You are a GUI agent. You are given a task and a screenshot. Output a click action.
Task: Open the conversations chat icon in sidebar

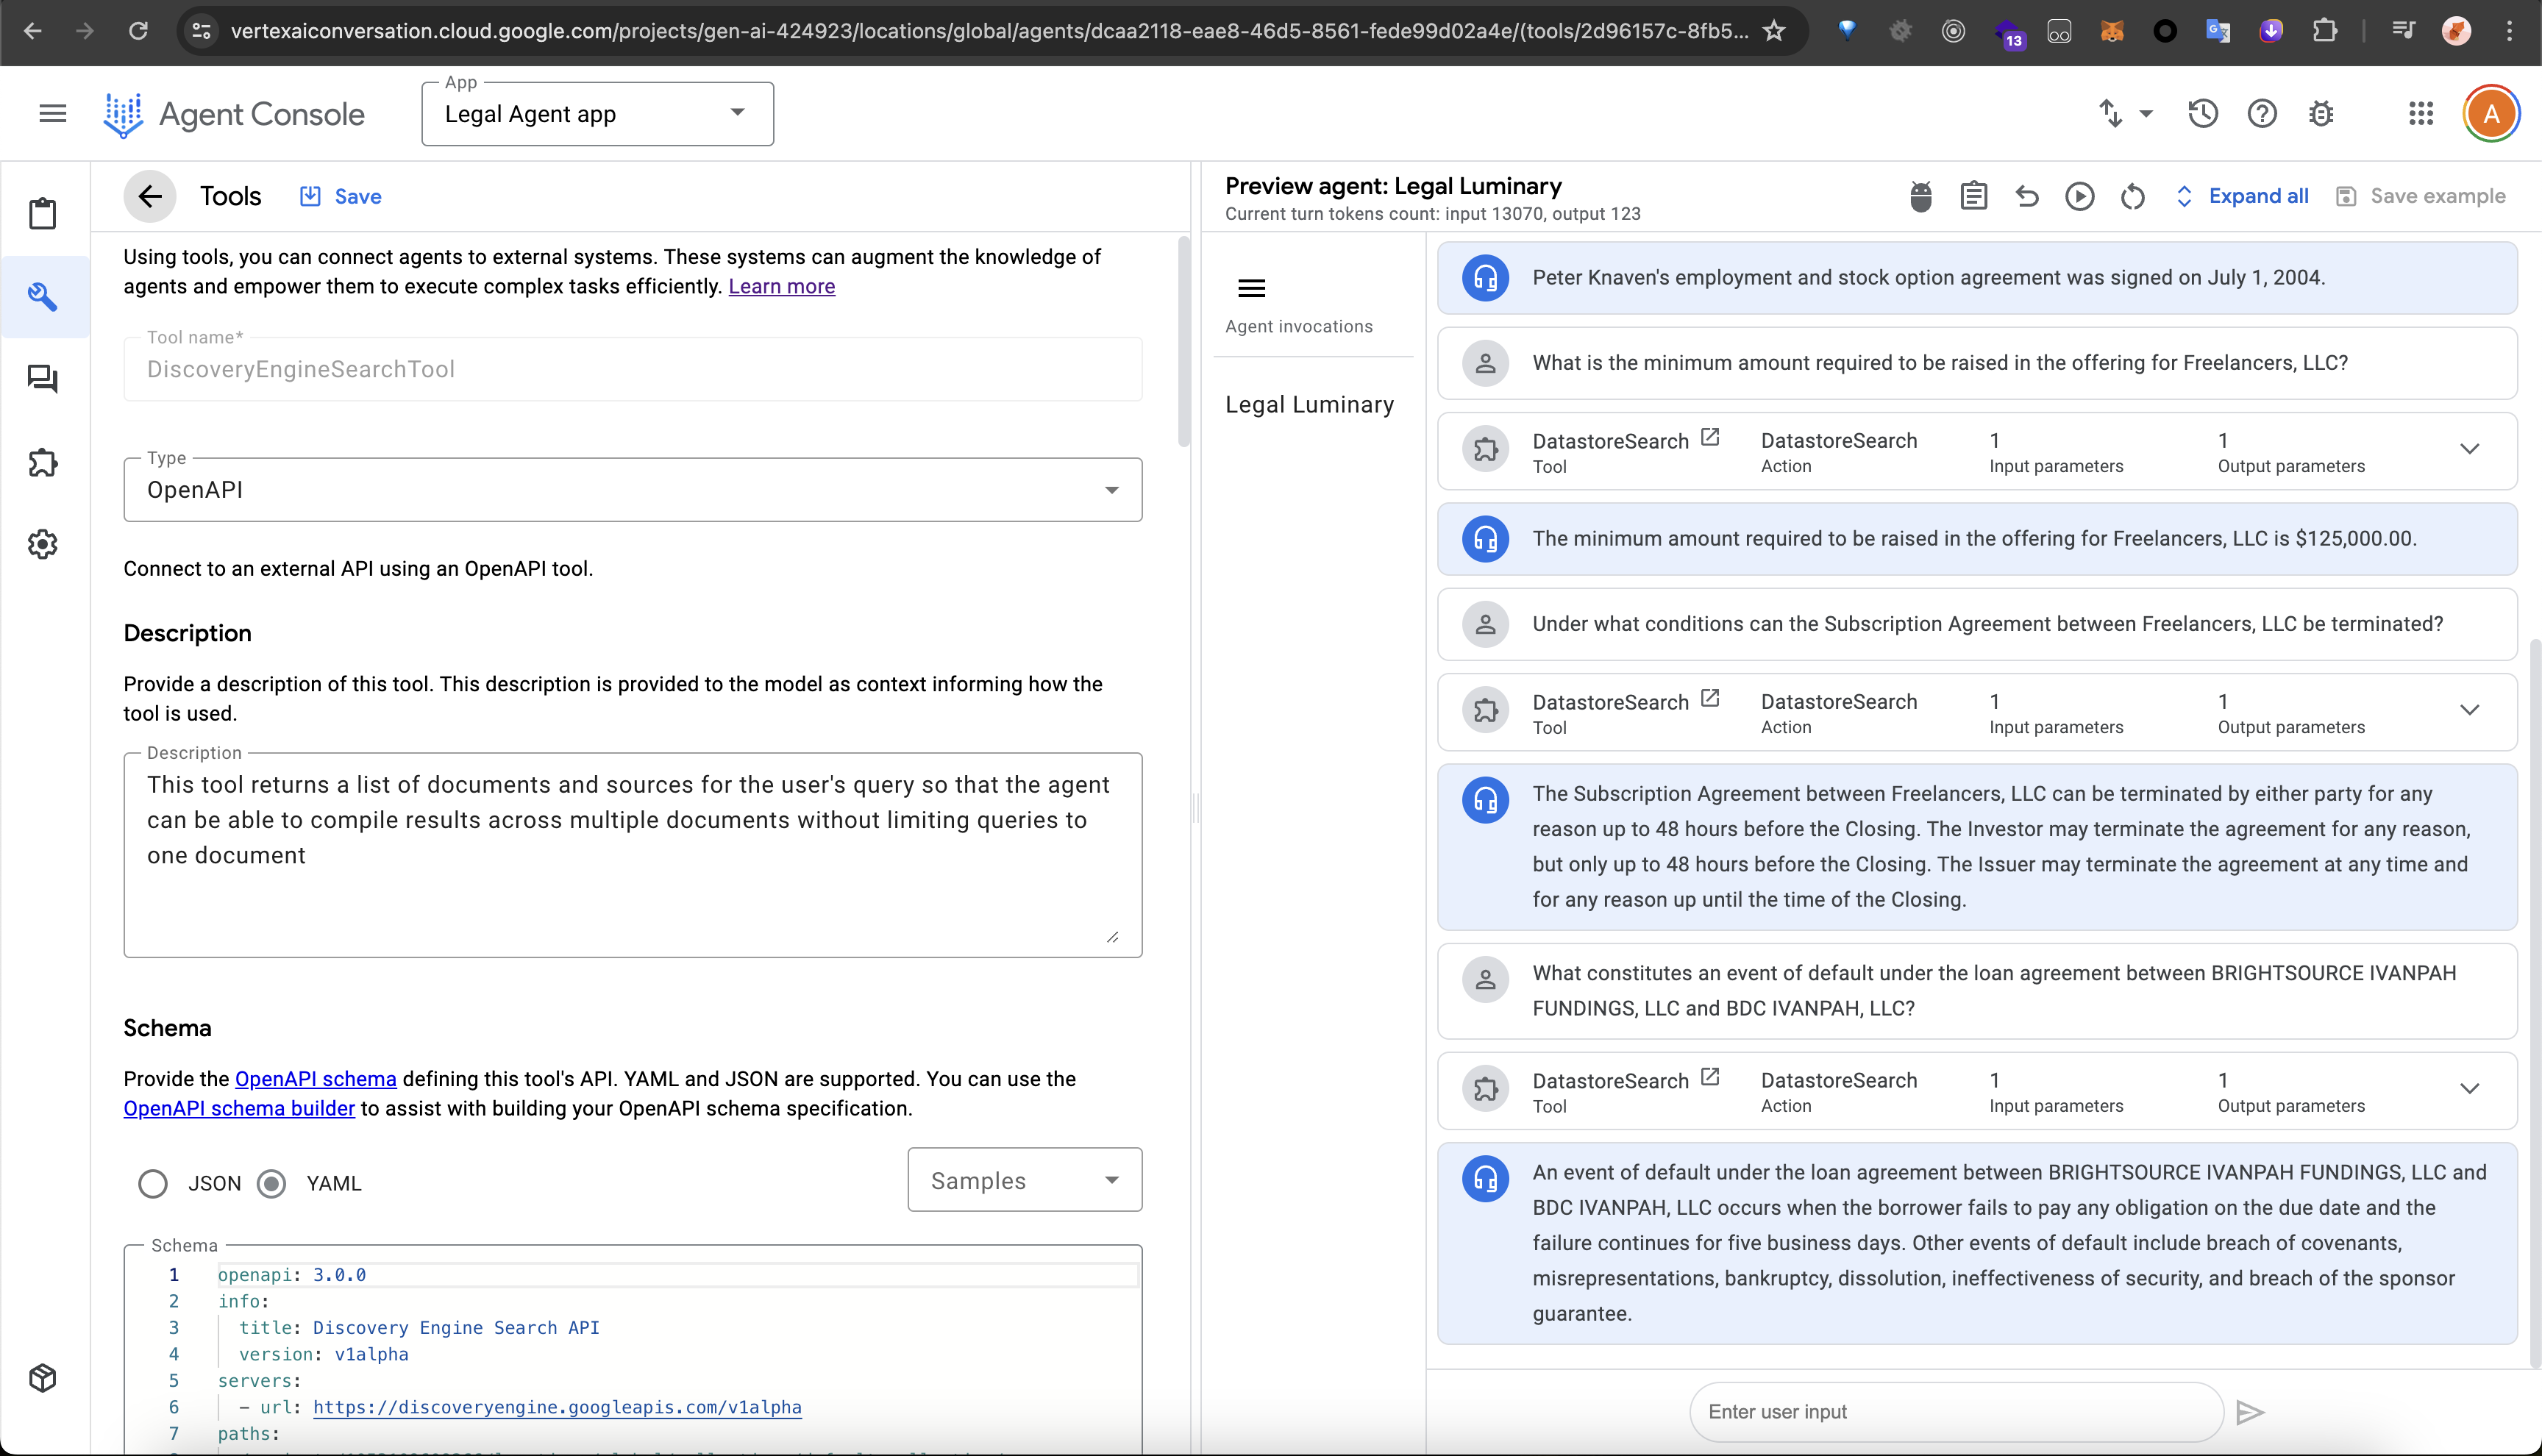(42, 379)
